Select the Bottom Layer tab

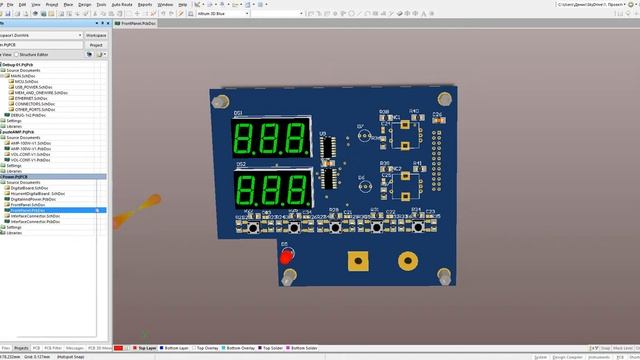pyautogui.click(x=174, y=348)
